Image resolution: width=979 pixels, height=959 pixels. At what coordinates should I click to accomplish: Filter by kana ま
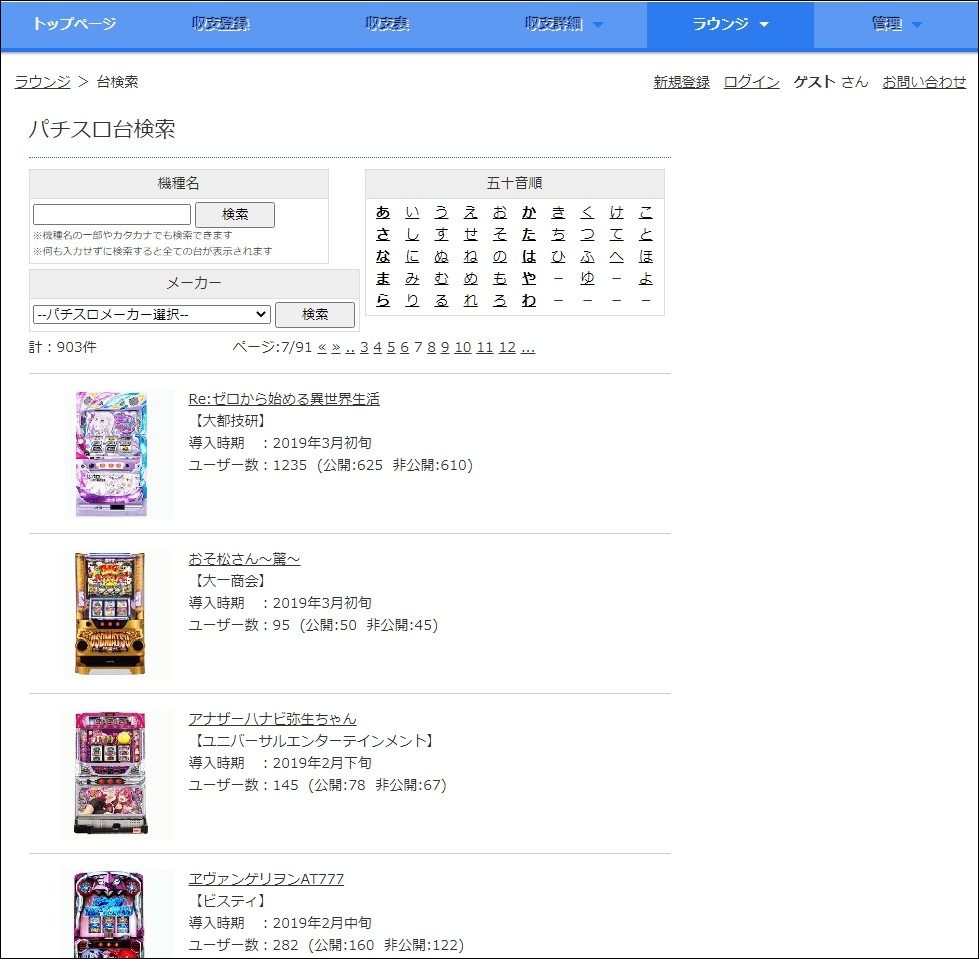[x=383, y=278]
